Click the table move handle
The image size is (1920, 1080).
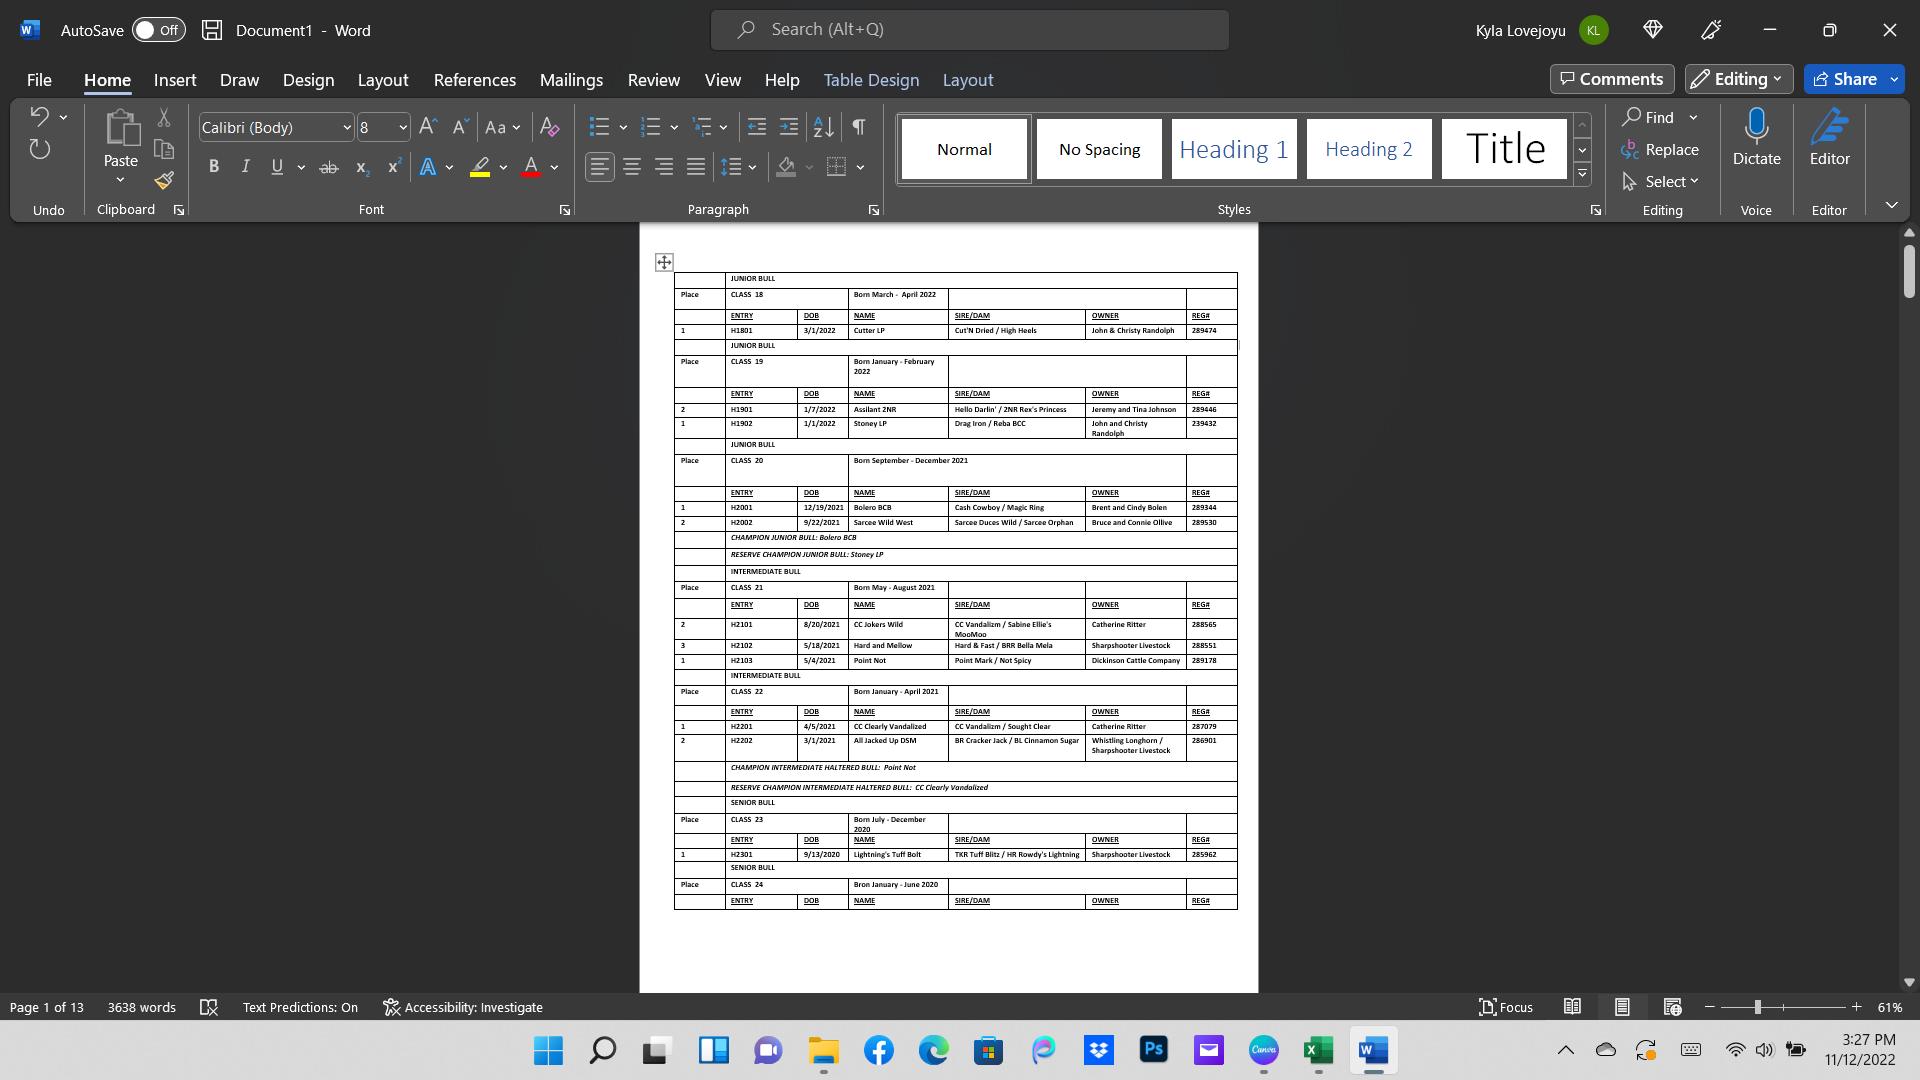coord(664,262)
